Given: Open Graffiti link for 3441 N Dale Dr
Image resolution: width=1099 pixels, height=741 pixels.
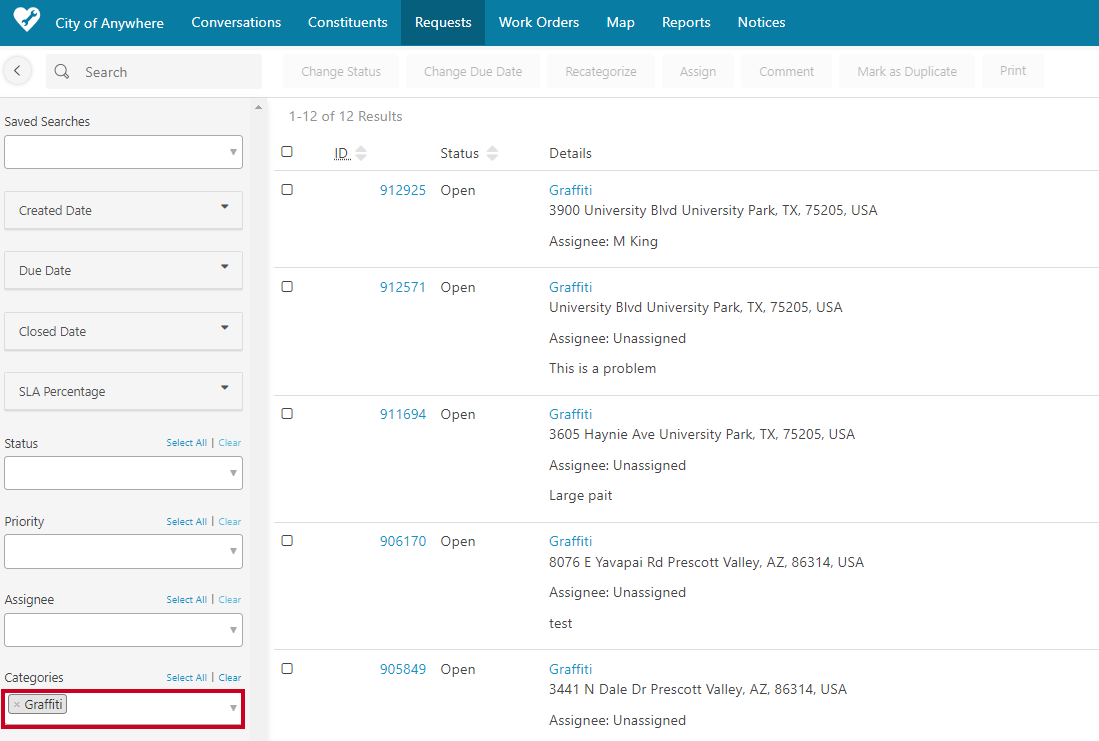Looking at the screenshot, I should (x=571, y=669).
